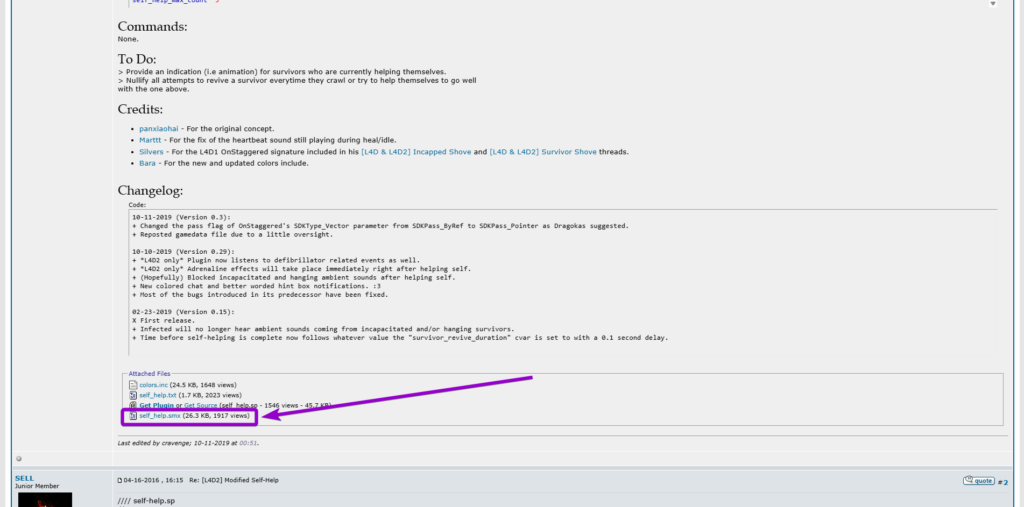
Task: Open panxiaohai's profile link in Credits
Action: [159, 129]
